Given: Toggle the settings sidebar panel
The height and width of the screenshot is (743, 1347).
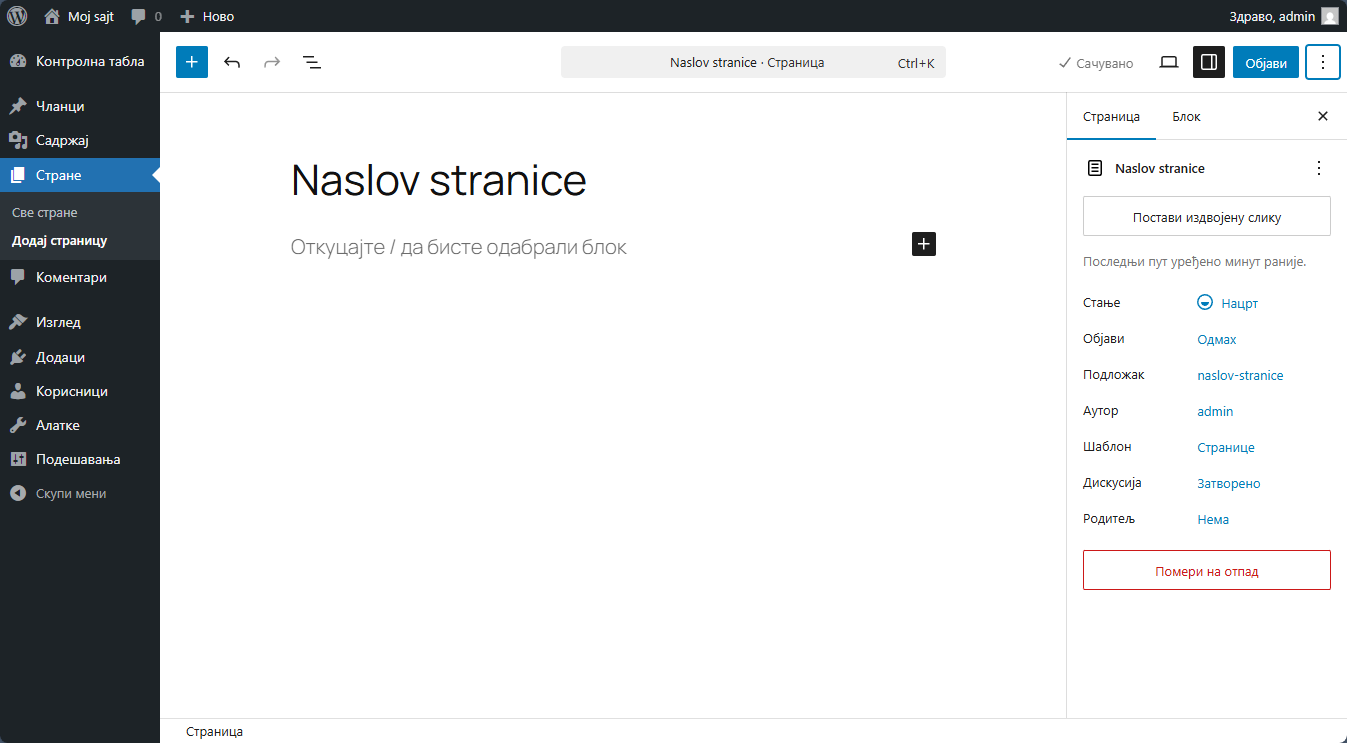Looking at the screenshot, I should pyautogui.click(x=1208, y=61).
